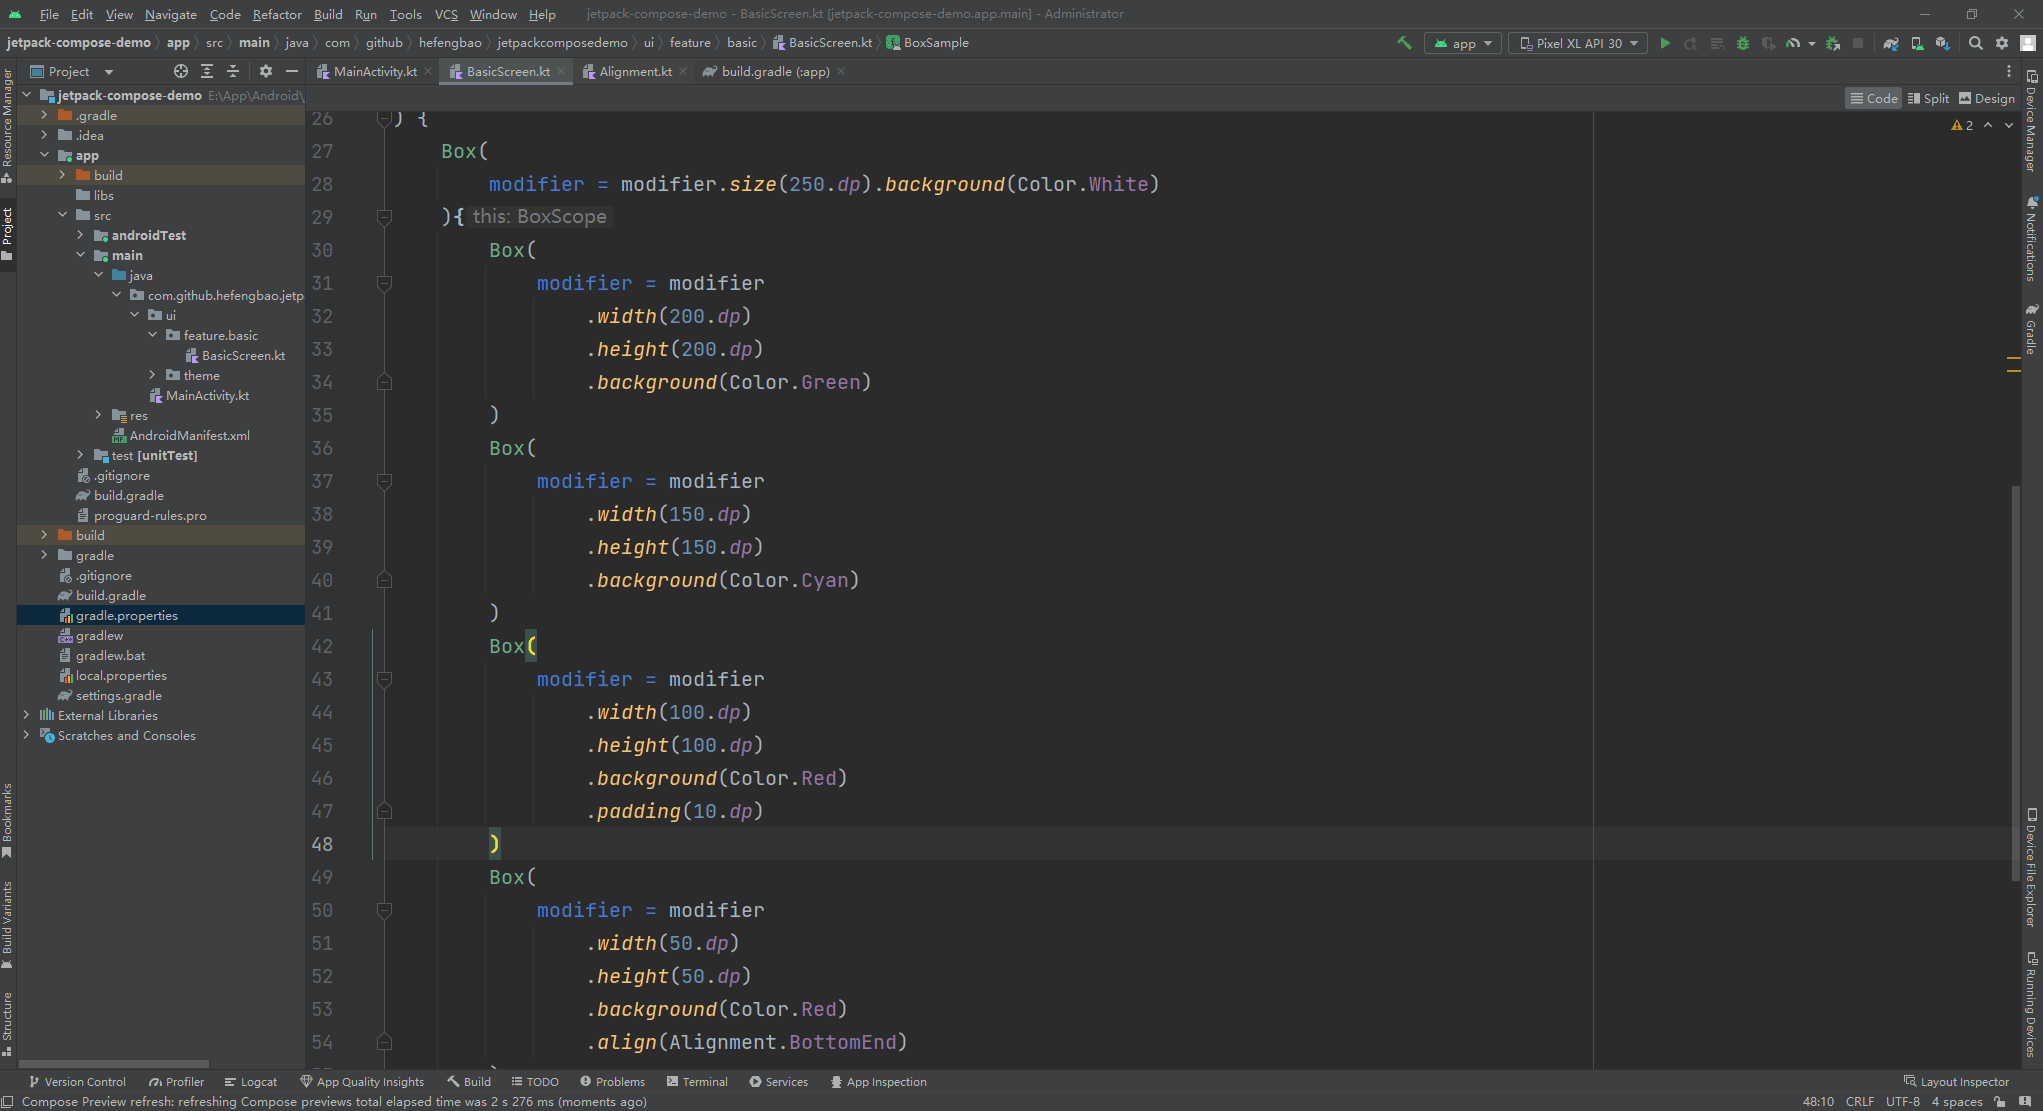
Task: Click Search Everywhere magnifier icon
Action: pos(1975,43)
